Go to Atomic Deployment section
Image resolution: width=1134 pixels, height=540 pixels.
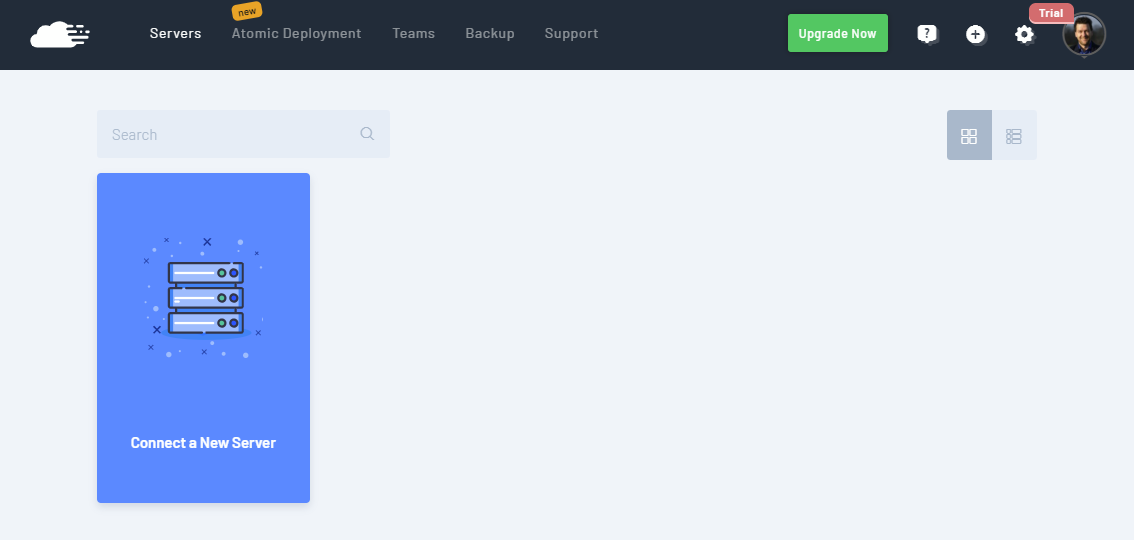296,33
